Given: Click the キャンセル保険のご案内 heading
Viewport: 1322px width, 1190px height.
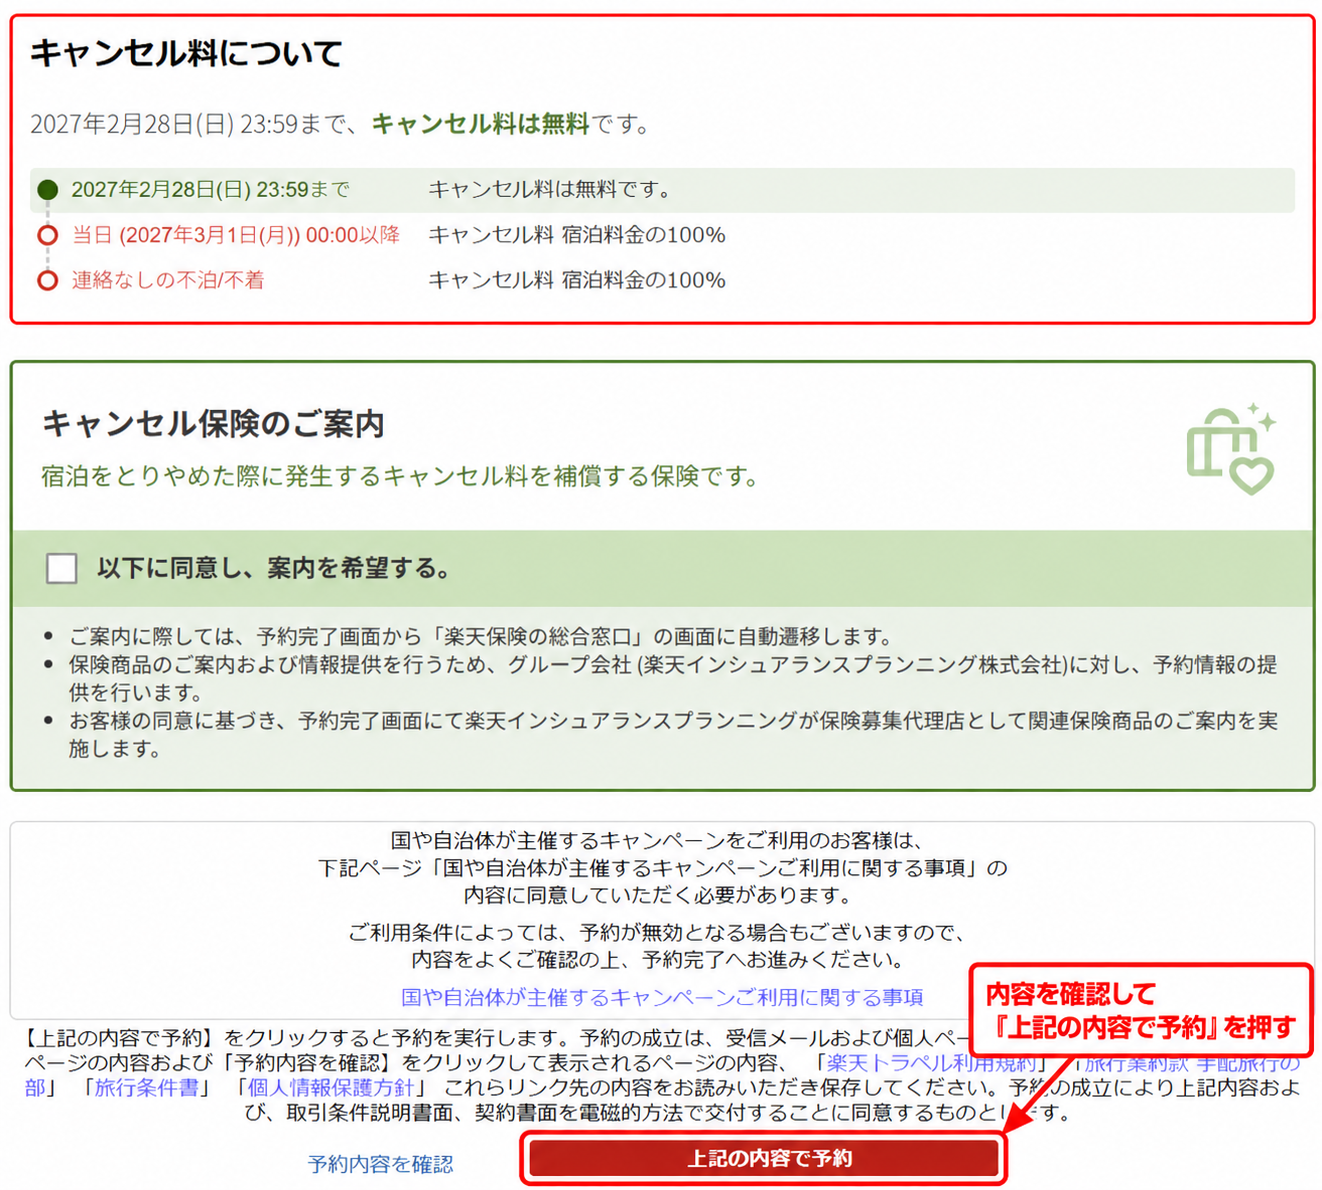Looking at the screenshot, I should pyautogui.click(x=213, y=424).
